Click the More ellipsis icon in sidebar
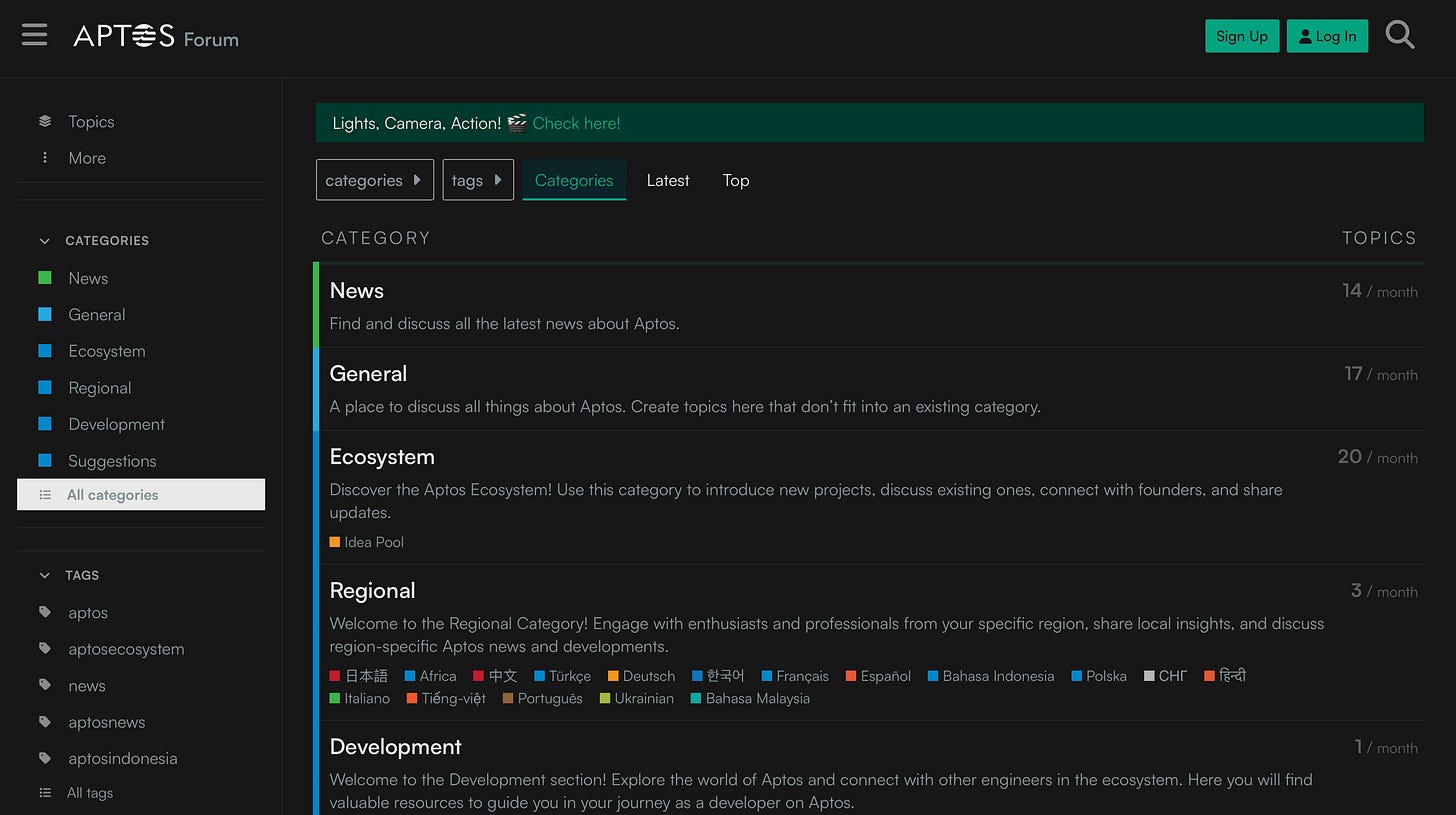The height and width of the screenshot is (815, 1456). pos(45,158)
